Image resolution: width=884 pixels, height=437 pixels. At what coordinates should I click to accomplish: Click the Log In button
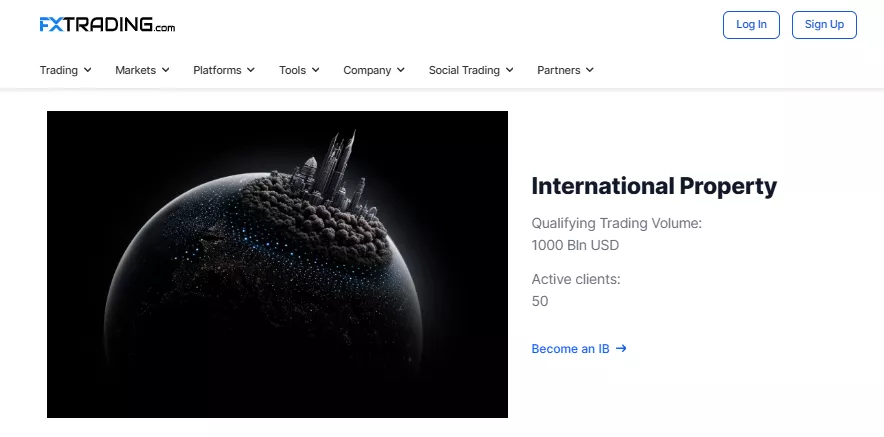[751, 25]
